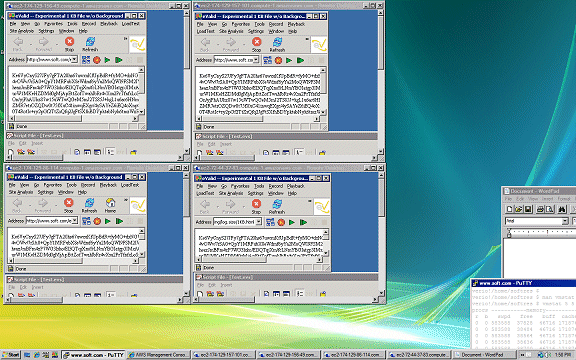Open the font dropdown in WordPad
576x360 pixels.
coord(565,221)
